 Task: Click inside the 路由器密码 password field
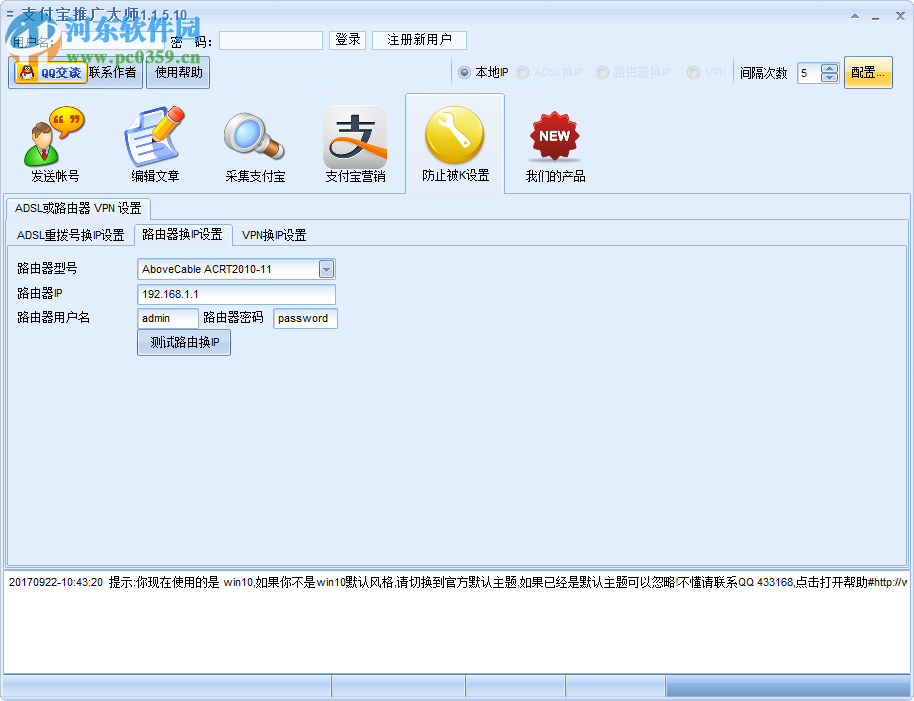[x=305, y=318]
